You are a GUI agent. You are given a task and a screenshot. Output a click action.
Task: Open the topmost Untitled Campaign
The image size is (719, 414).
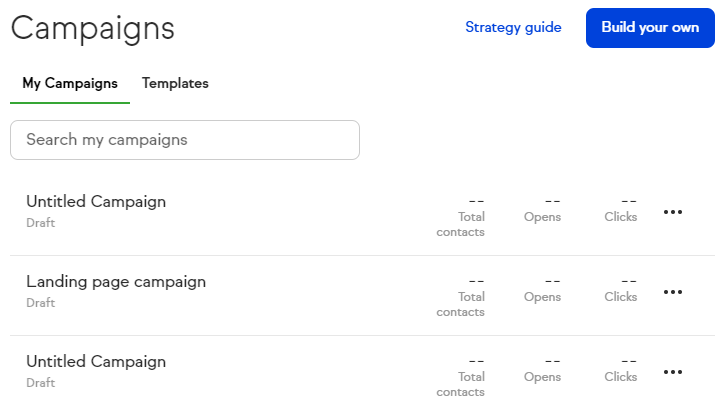click(x=96, y=202)
